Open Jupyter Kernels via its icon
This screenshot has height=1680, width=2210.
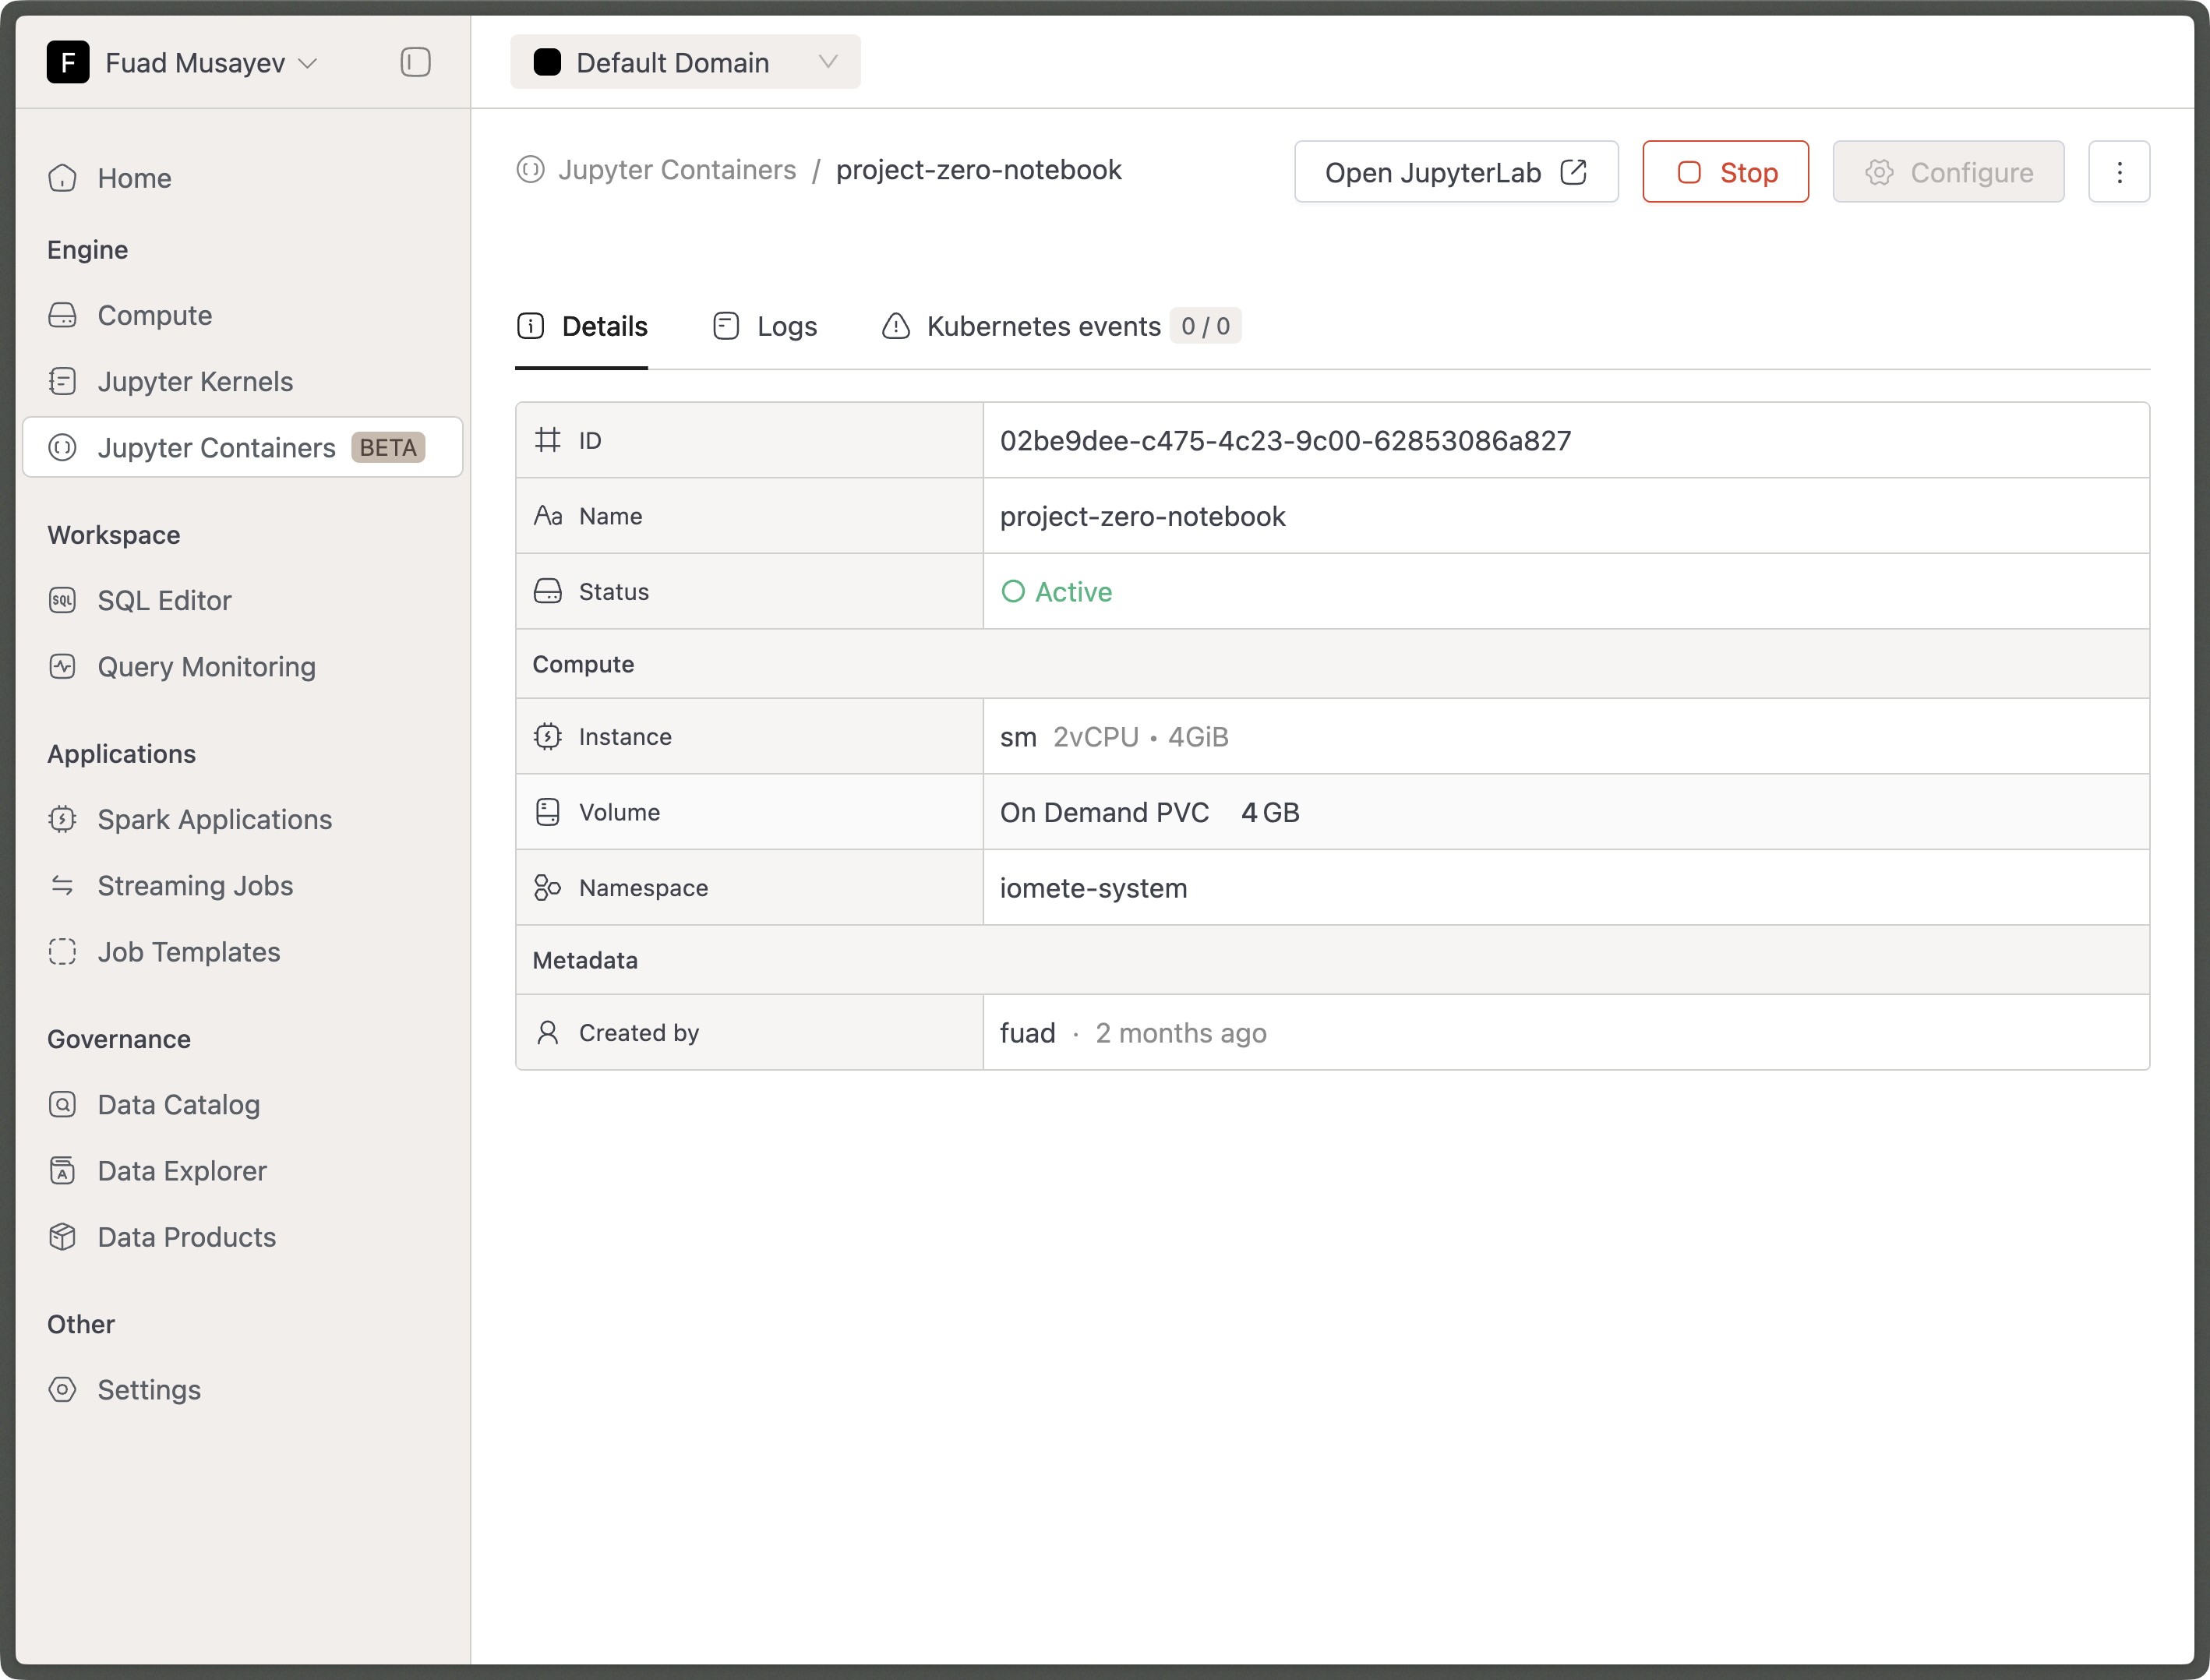[62, 381]
